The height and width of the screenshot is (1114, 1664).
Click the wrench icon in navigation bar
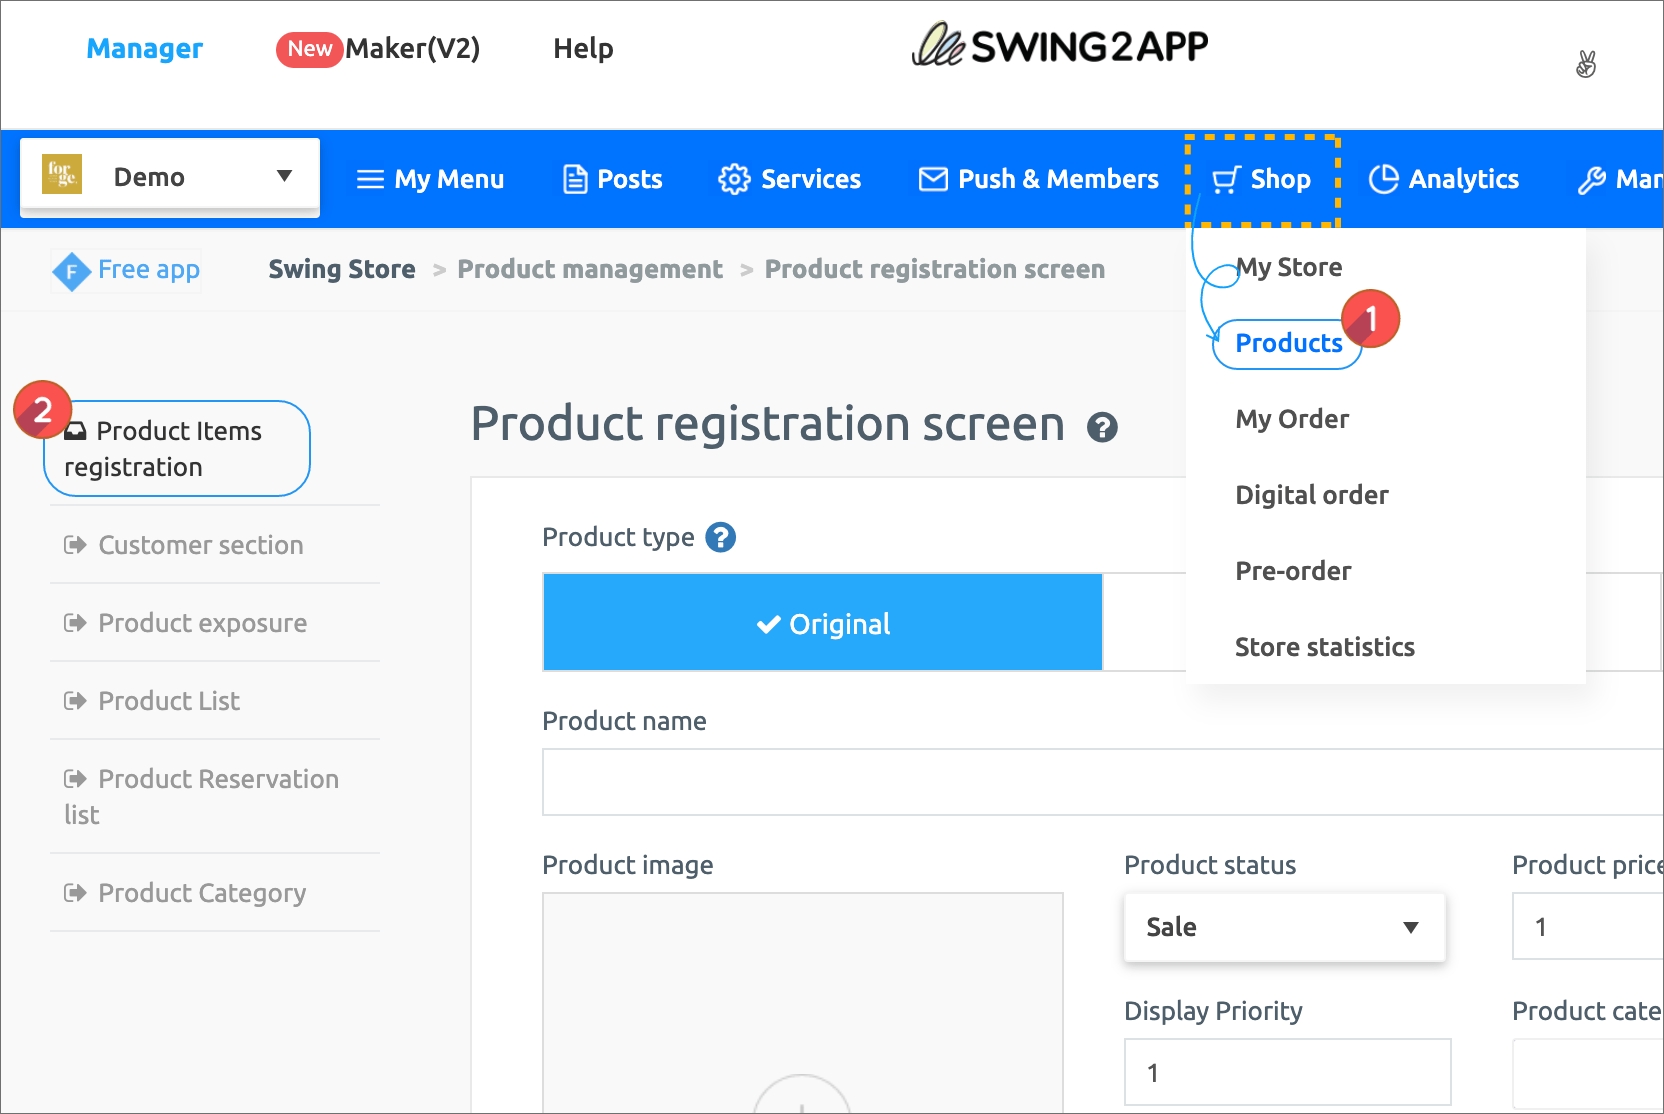(x=1592, y=180)
